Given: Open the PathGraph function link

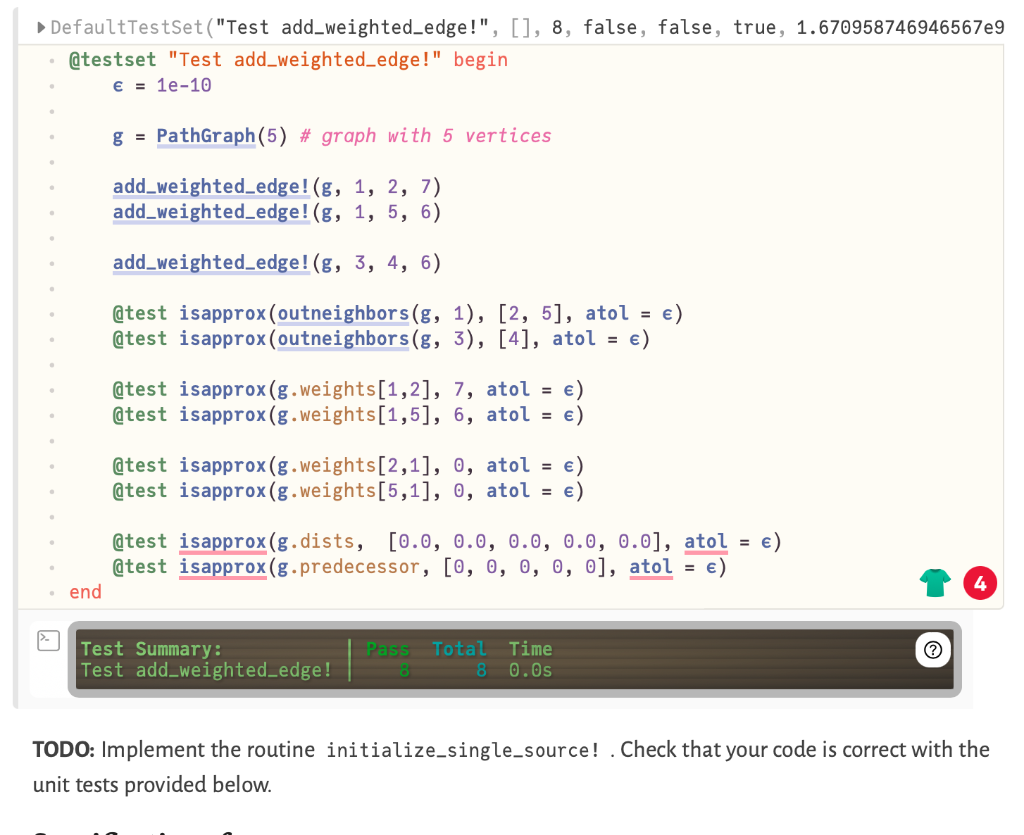Looking at the screenshot, I should [x=205, y=136].
